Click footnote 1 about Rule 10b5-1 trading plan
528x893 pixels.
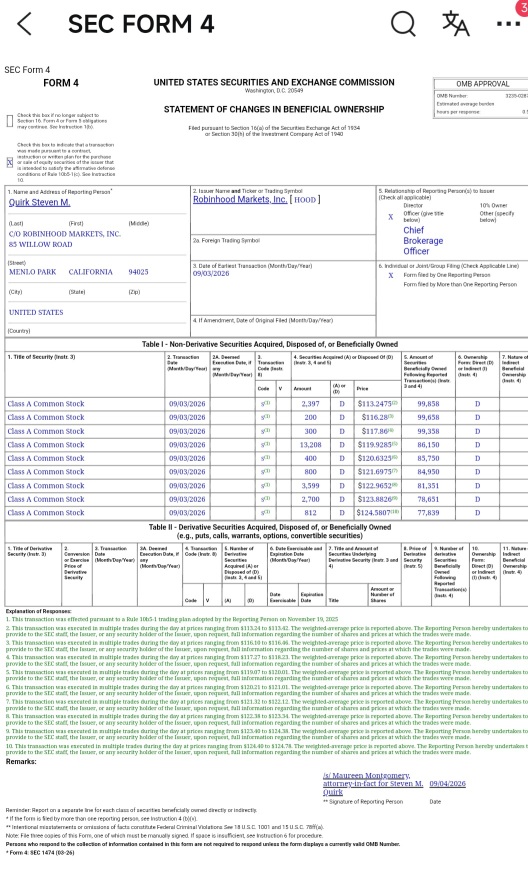(x=172, y=619)
